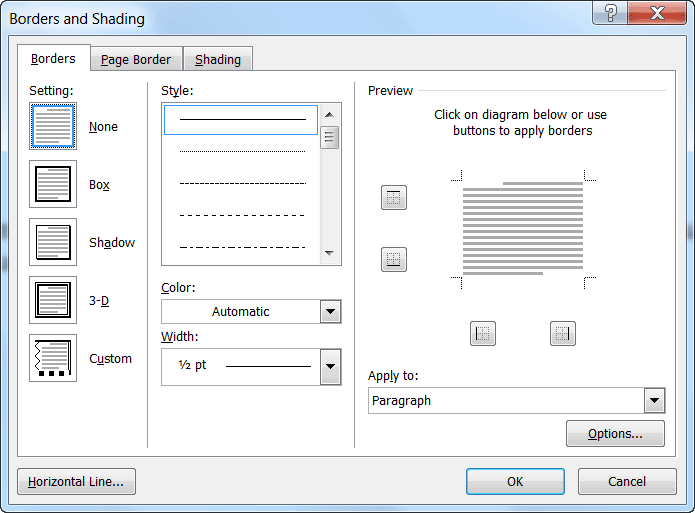The height and width of the screenshot is (513, 695).
Task: Select the 3-D border setting icon
Action: pyautogui.click(x=53, y=300)
